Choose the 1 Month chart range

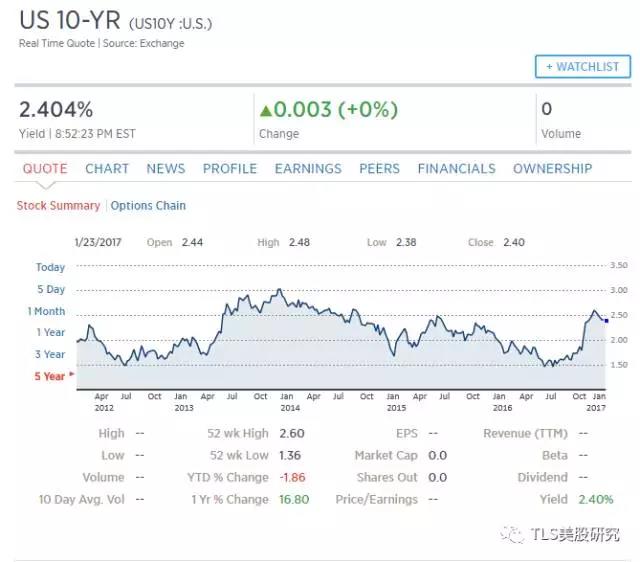(46, 311)
